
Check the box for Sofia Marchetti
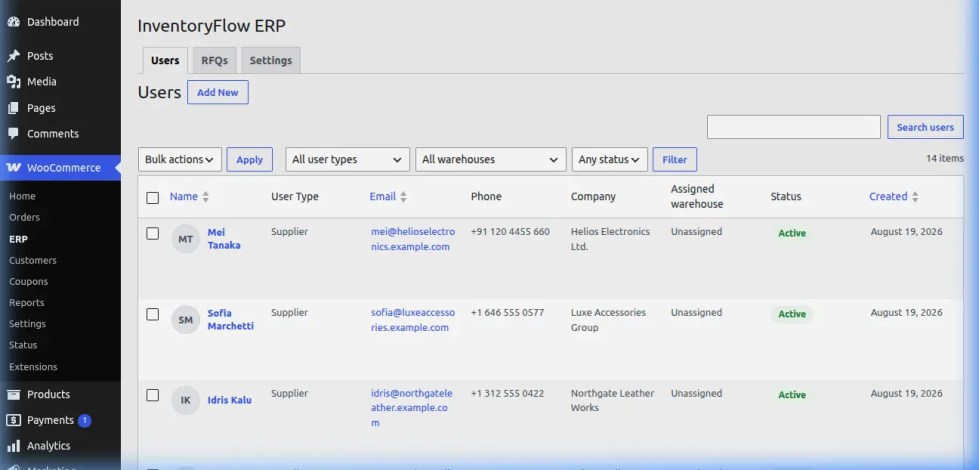152,315
